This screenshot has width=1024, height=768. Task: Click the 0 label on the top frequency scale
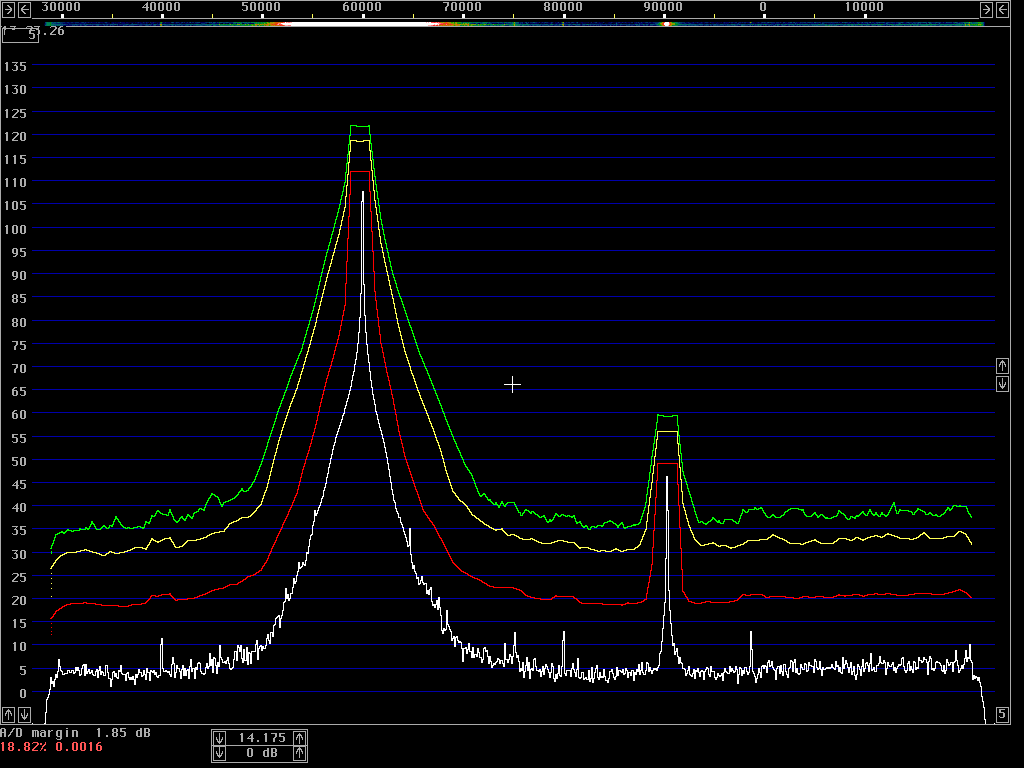pyautogui.click(x=763, y=7)
